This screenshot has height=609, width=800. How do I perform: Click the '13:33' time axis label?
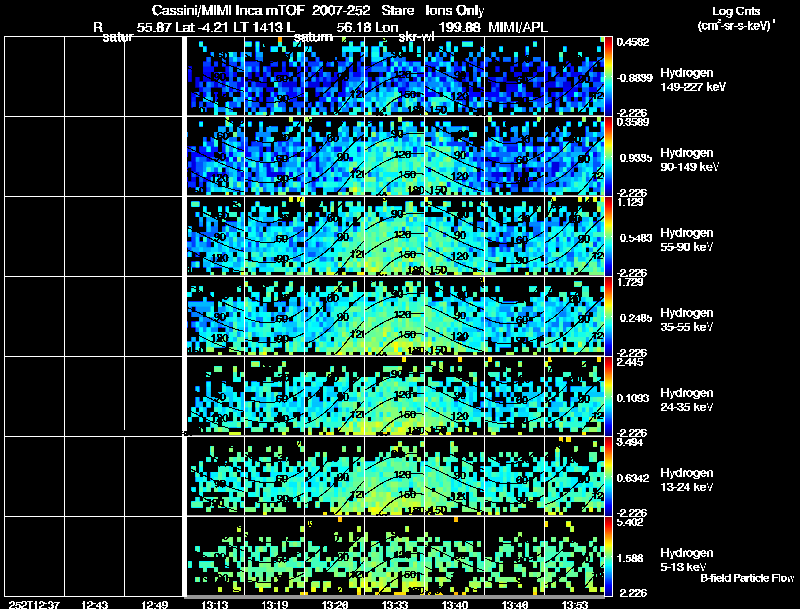394,604
